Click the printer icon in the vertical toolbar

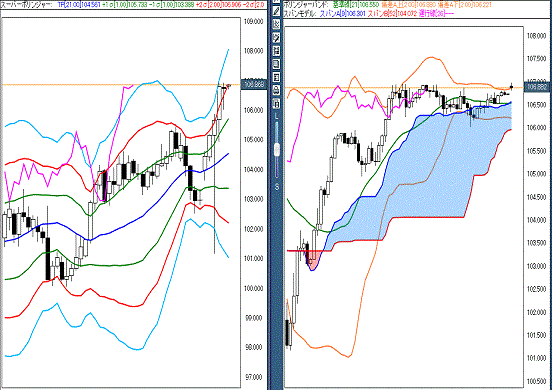click(277, 90)
